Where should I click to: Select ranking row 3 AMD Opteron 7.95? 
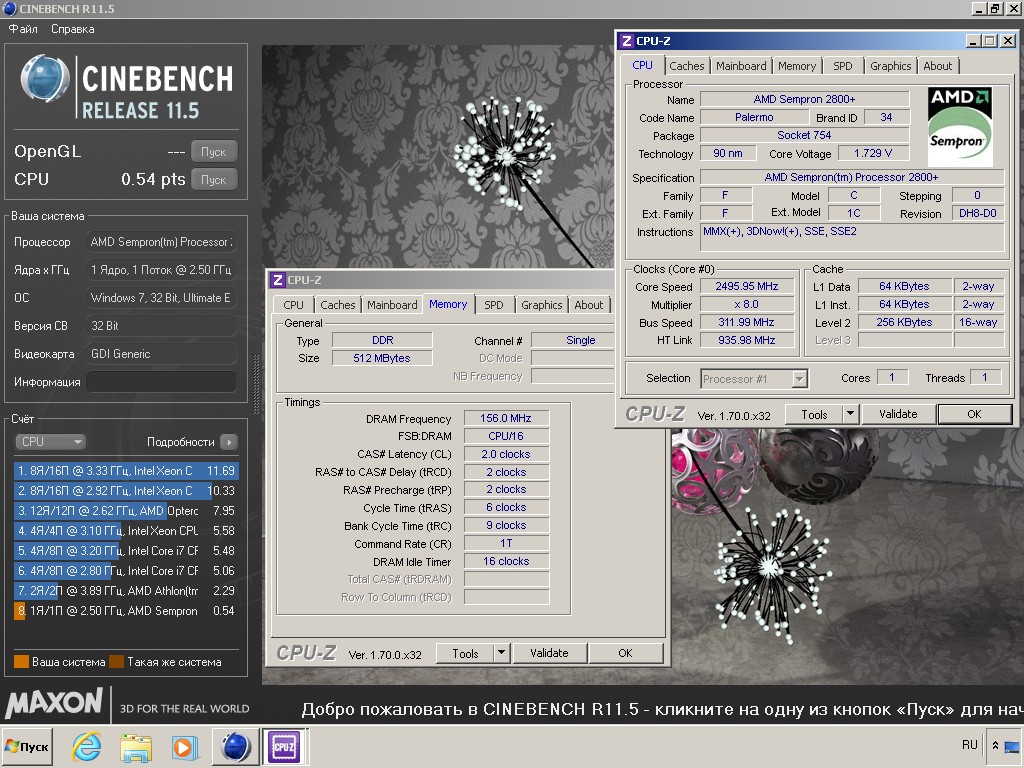(126, 511)
